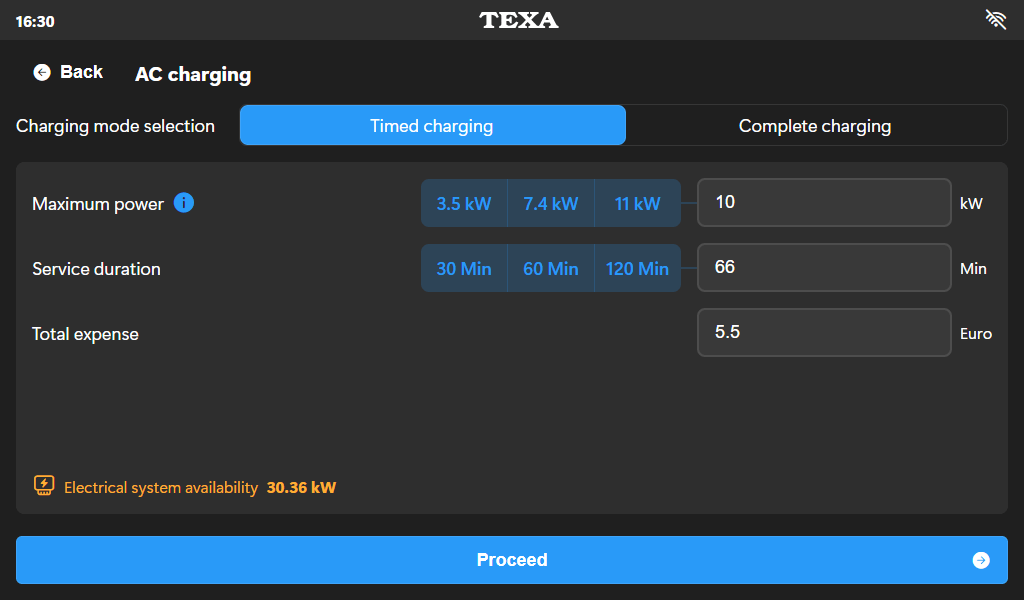Click the maximum power value field showing 10

coord(823,202)
